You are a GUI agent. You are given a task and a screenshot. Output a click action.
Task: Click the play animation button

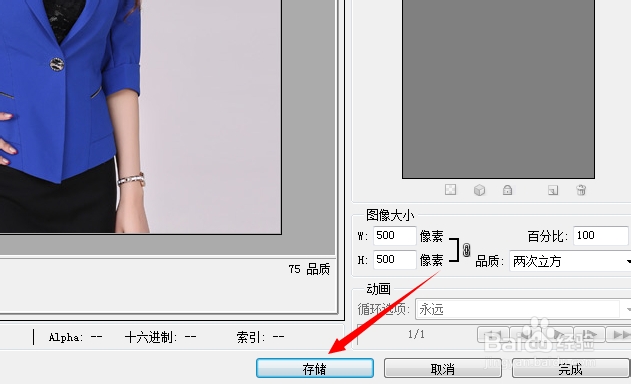pos(557,334)
